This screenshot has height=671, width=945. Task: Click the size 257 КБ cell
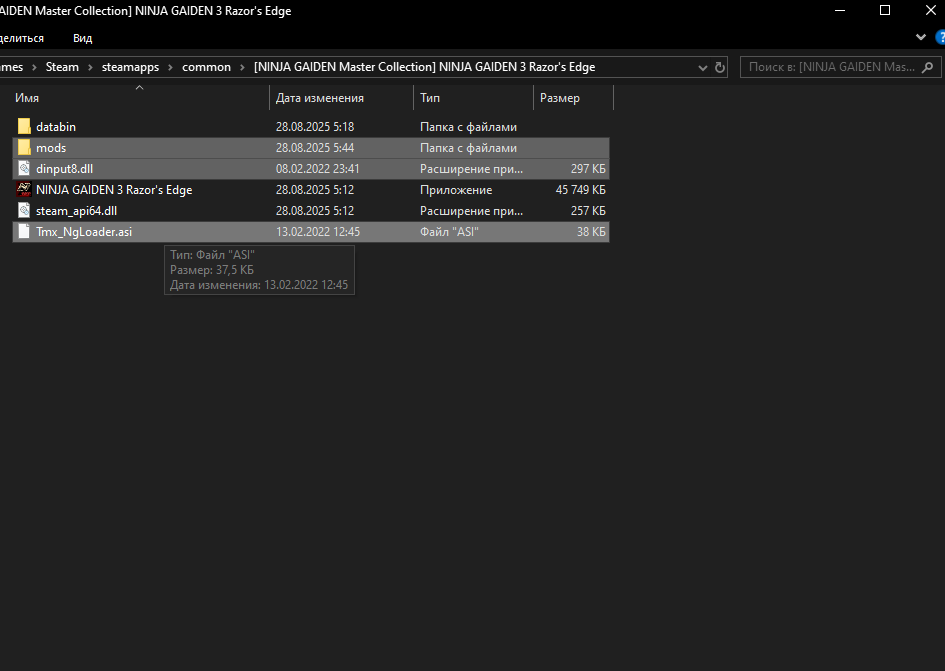coord(588,210)
